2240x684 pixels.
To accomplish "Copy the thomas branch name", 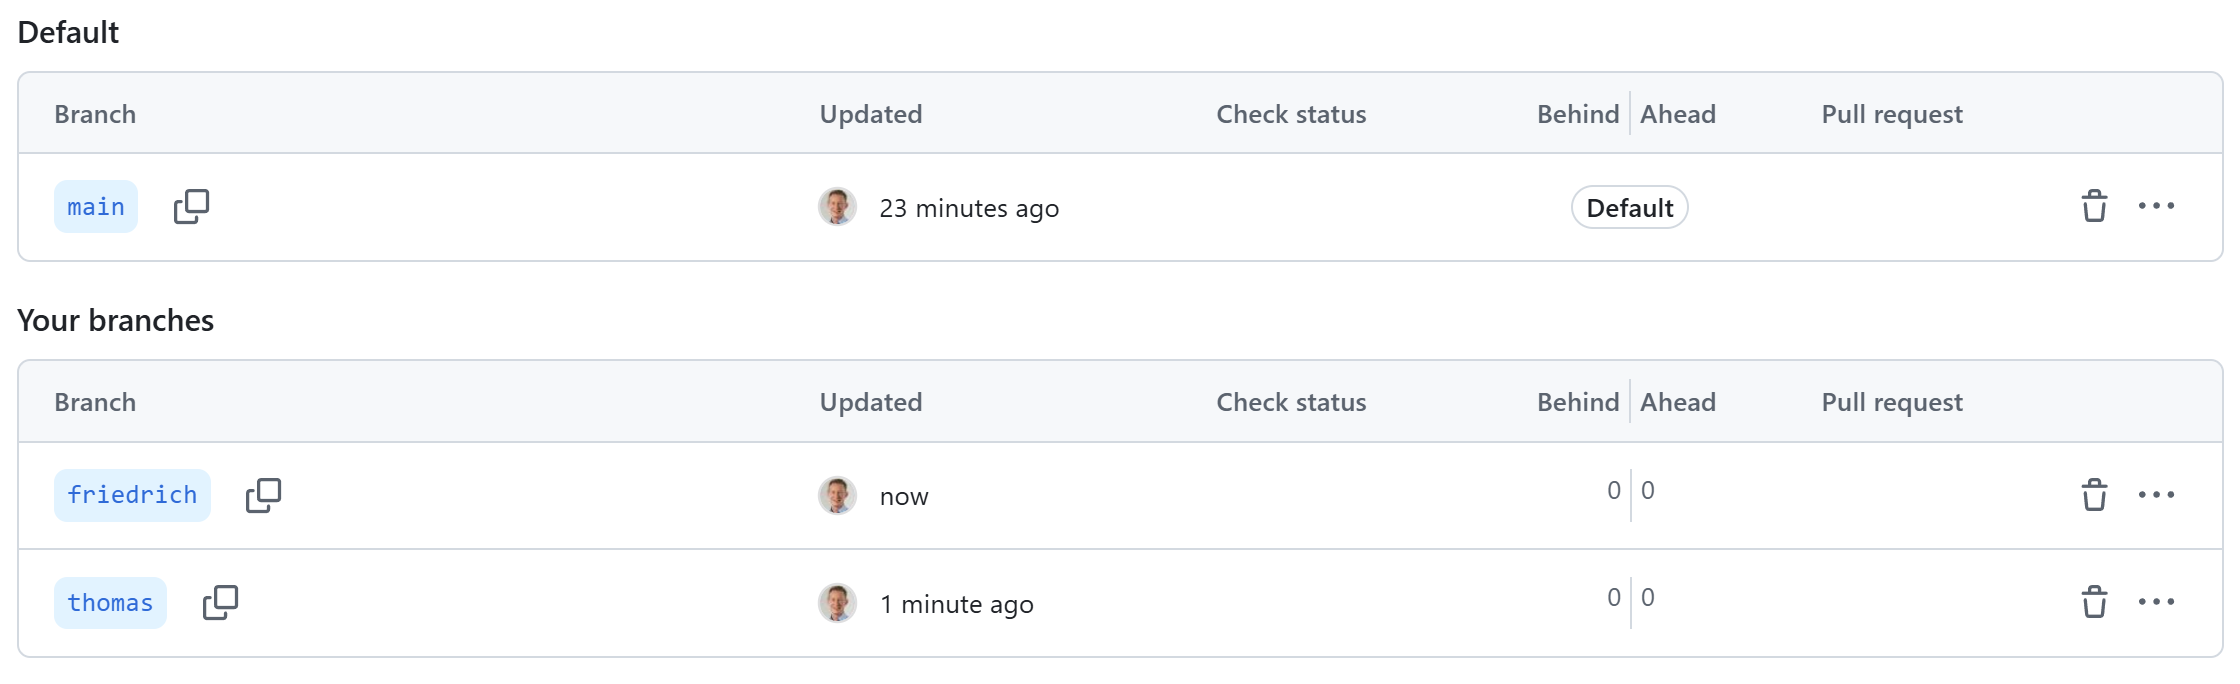I will (x=220, y=603).
